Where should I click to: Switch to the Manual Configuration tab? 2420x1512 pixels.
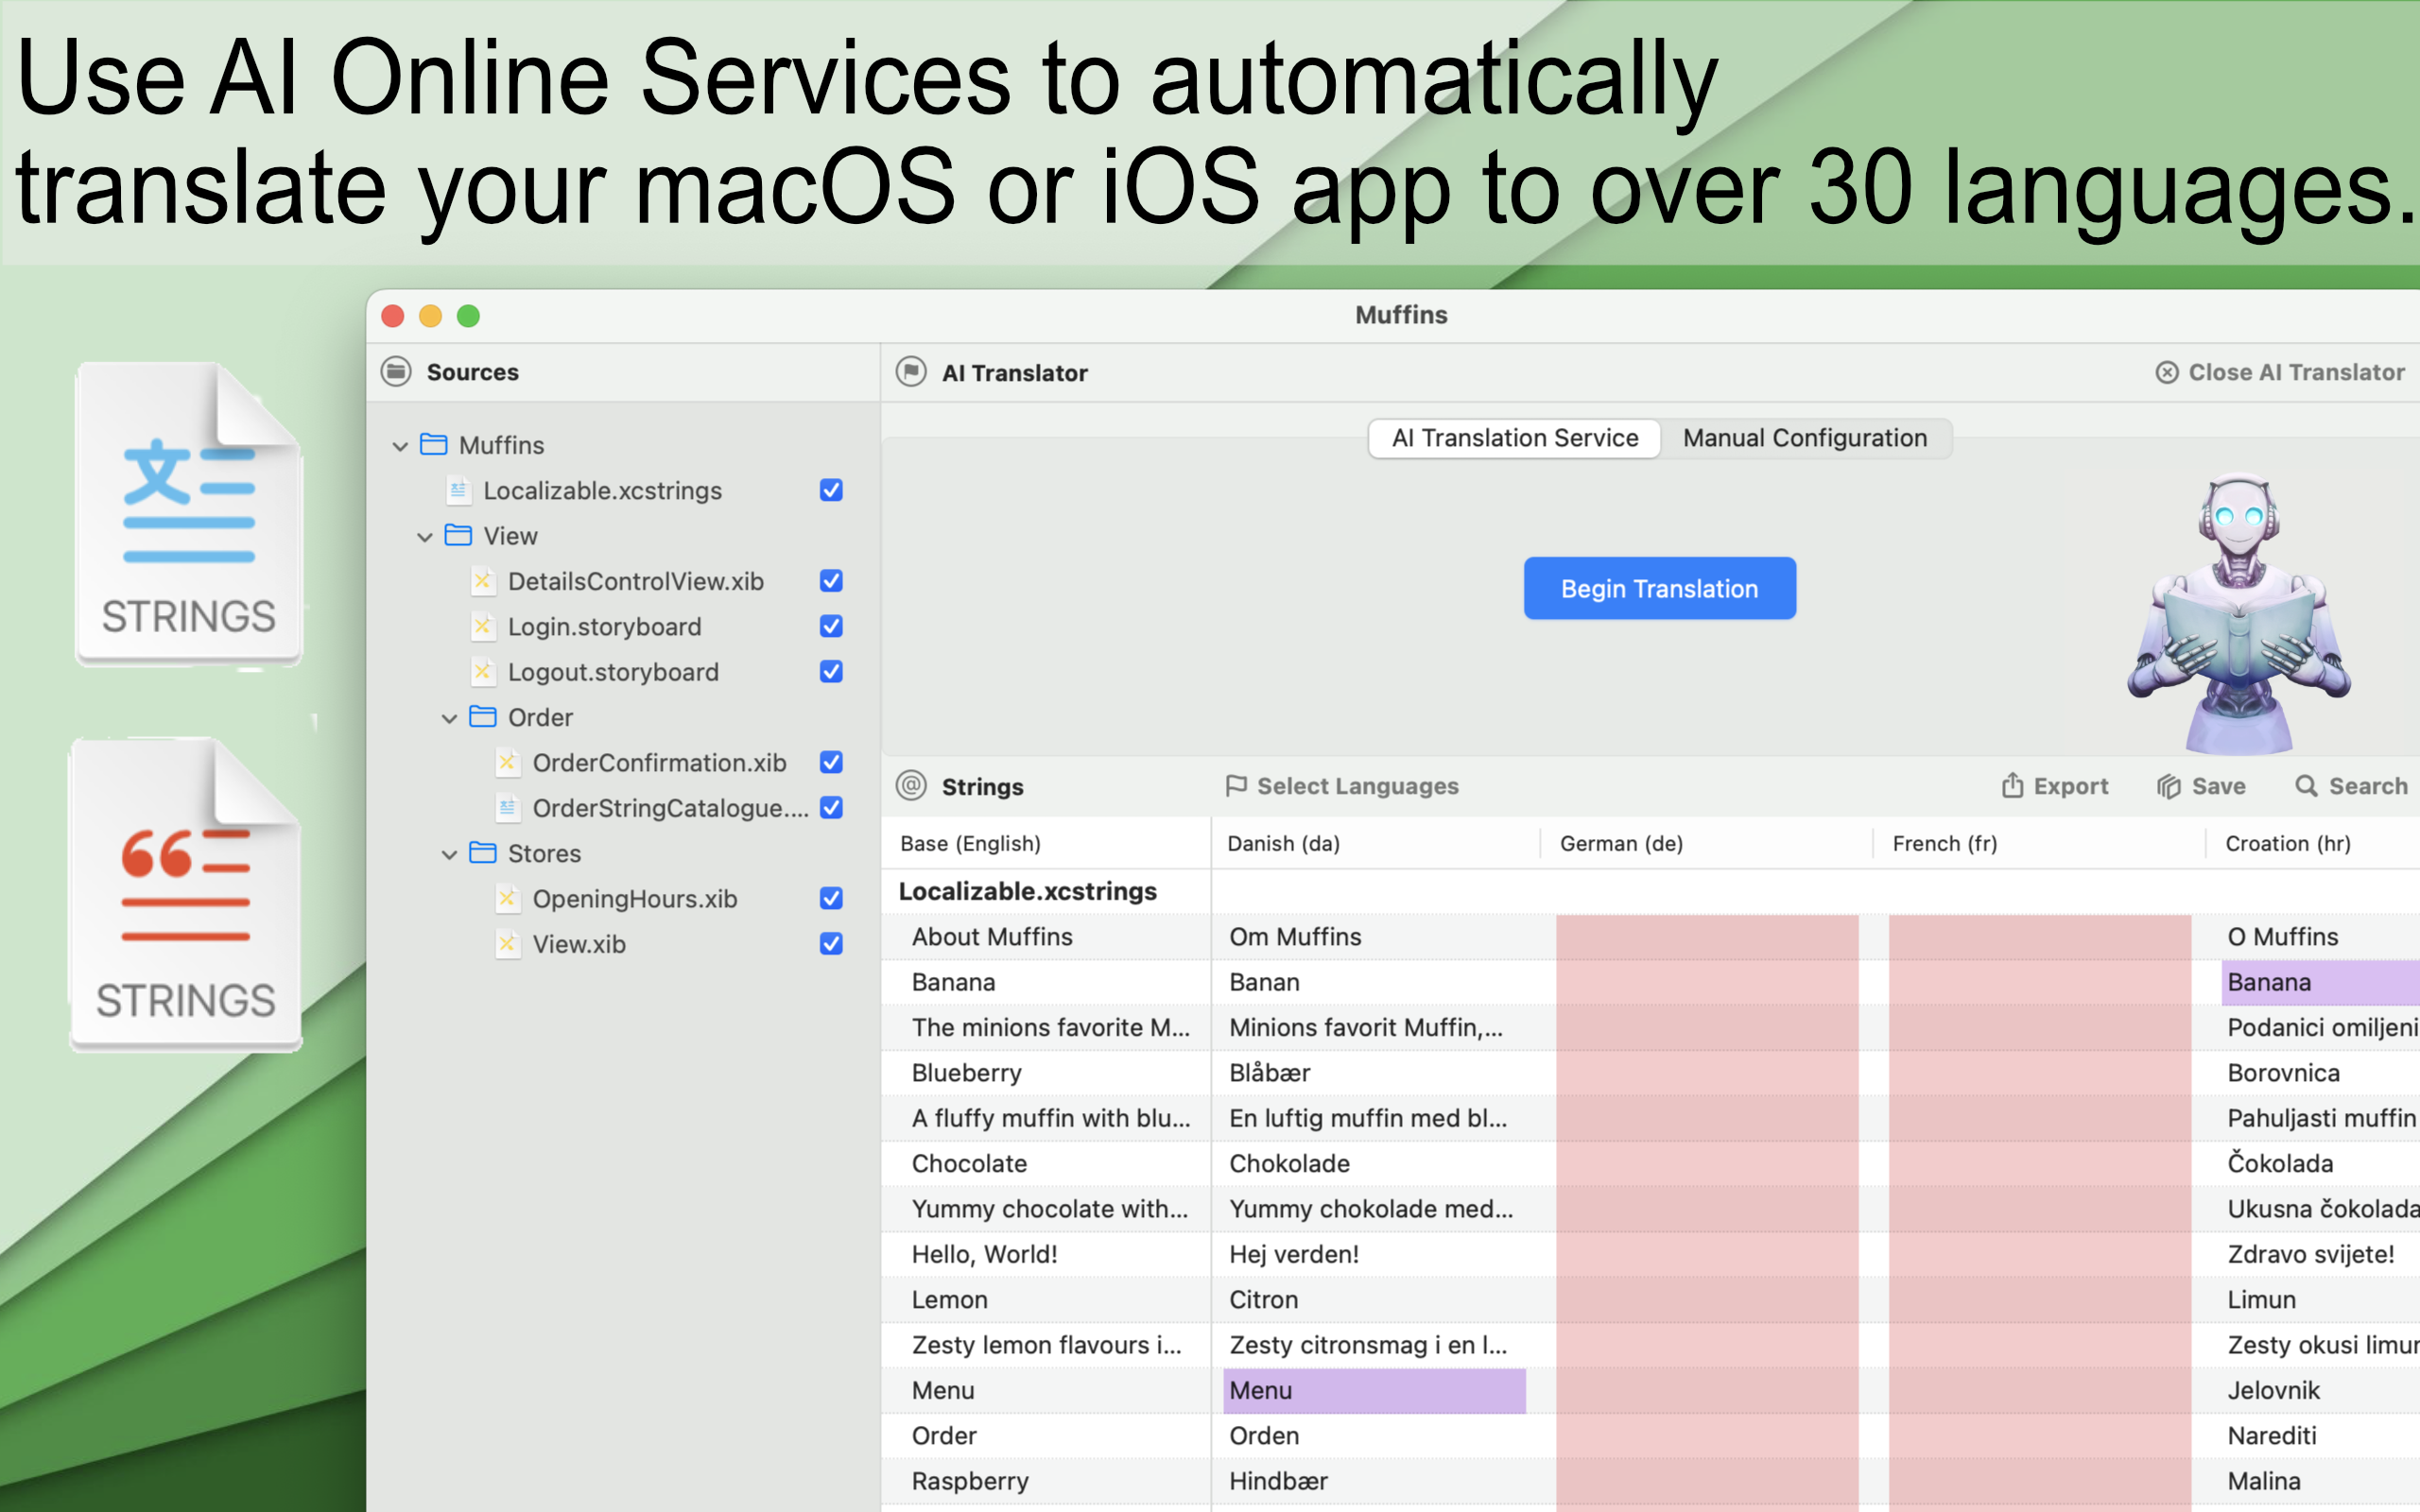pos(1805,438)
